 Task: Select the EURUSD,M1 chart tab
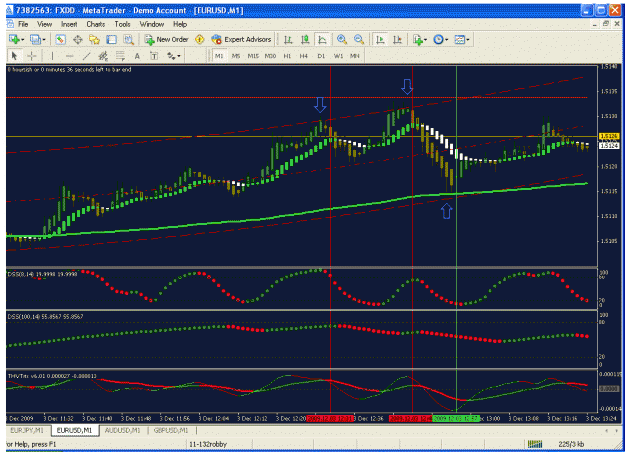[x=75, y=430]
